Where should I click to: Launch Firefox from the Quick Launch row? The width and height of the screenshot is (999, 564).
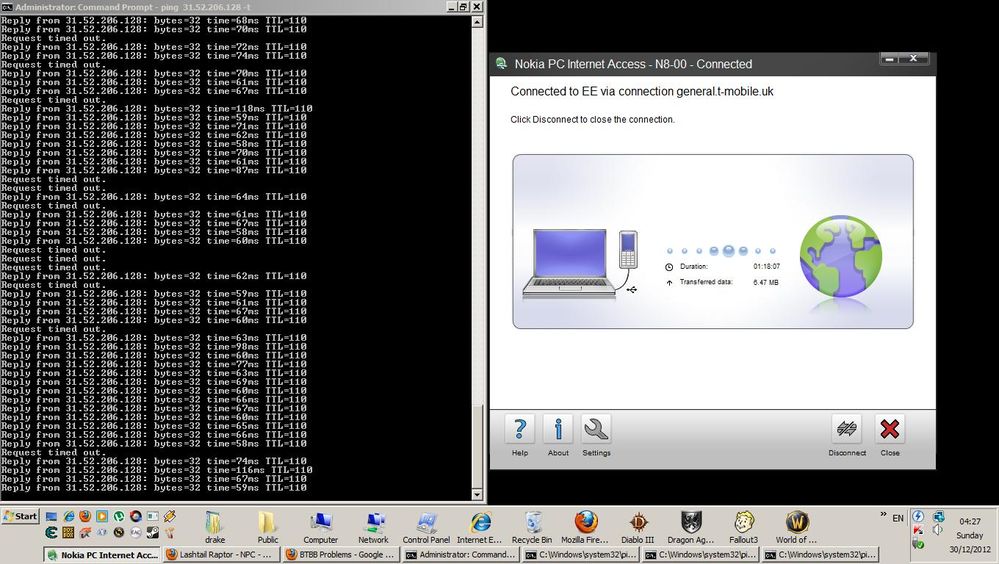click(x=85, y=516)
